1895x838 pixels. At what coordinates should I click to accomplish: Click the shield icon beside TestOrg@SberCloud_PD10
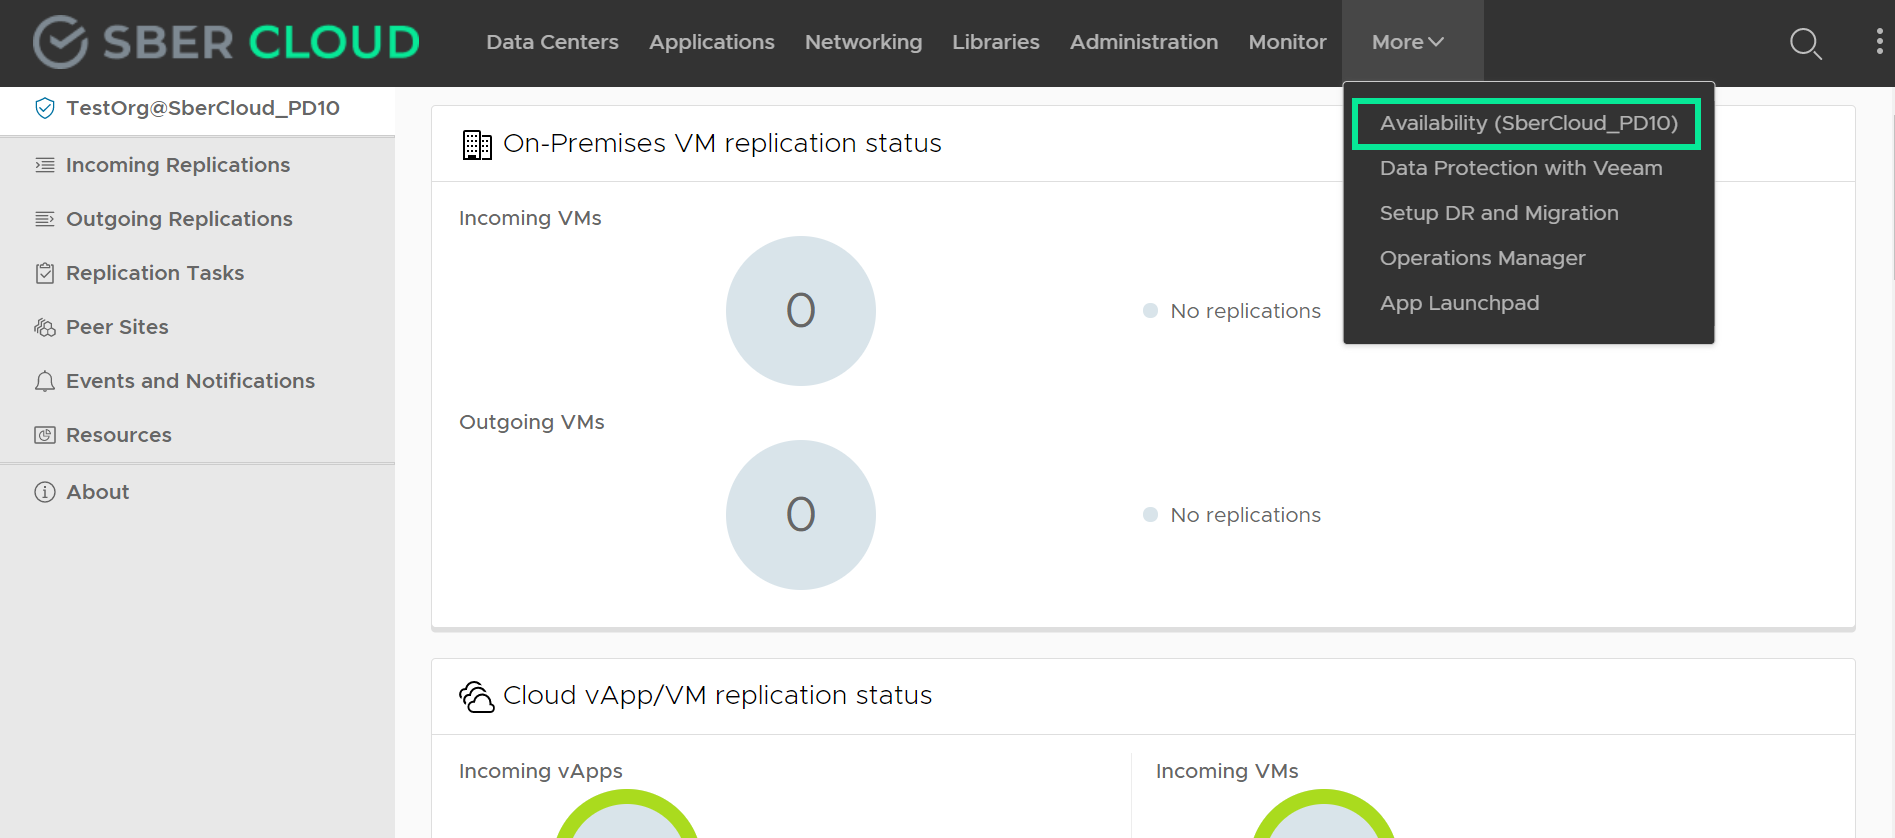click(45, 108)
